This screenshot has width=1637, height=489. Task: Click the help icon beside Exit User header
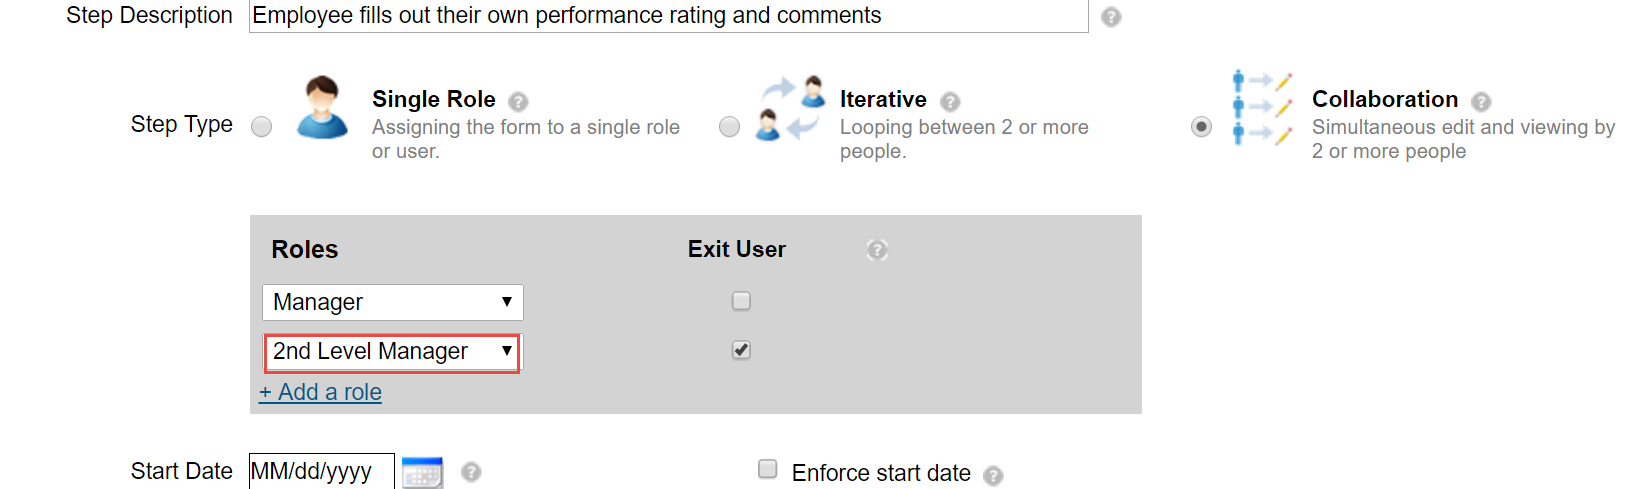pos(877,250)
